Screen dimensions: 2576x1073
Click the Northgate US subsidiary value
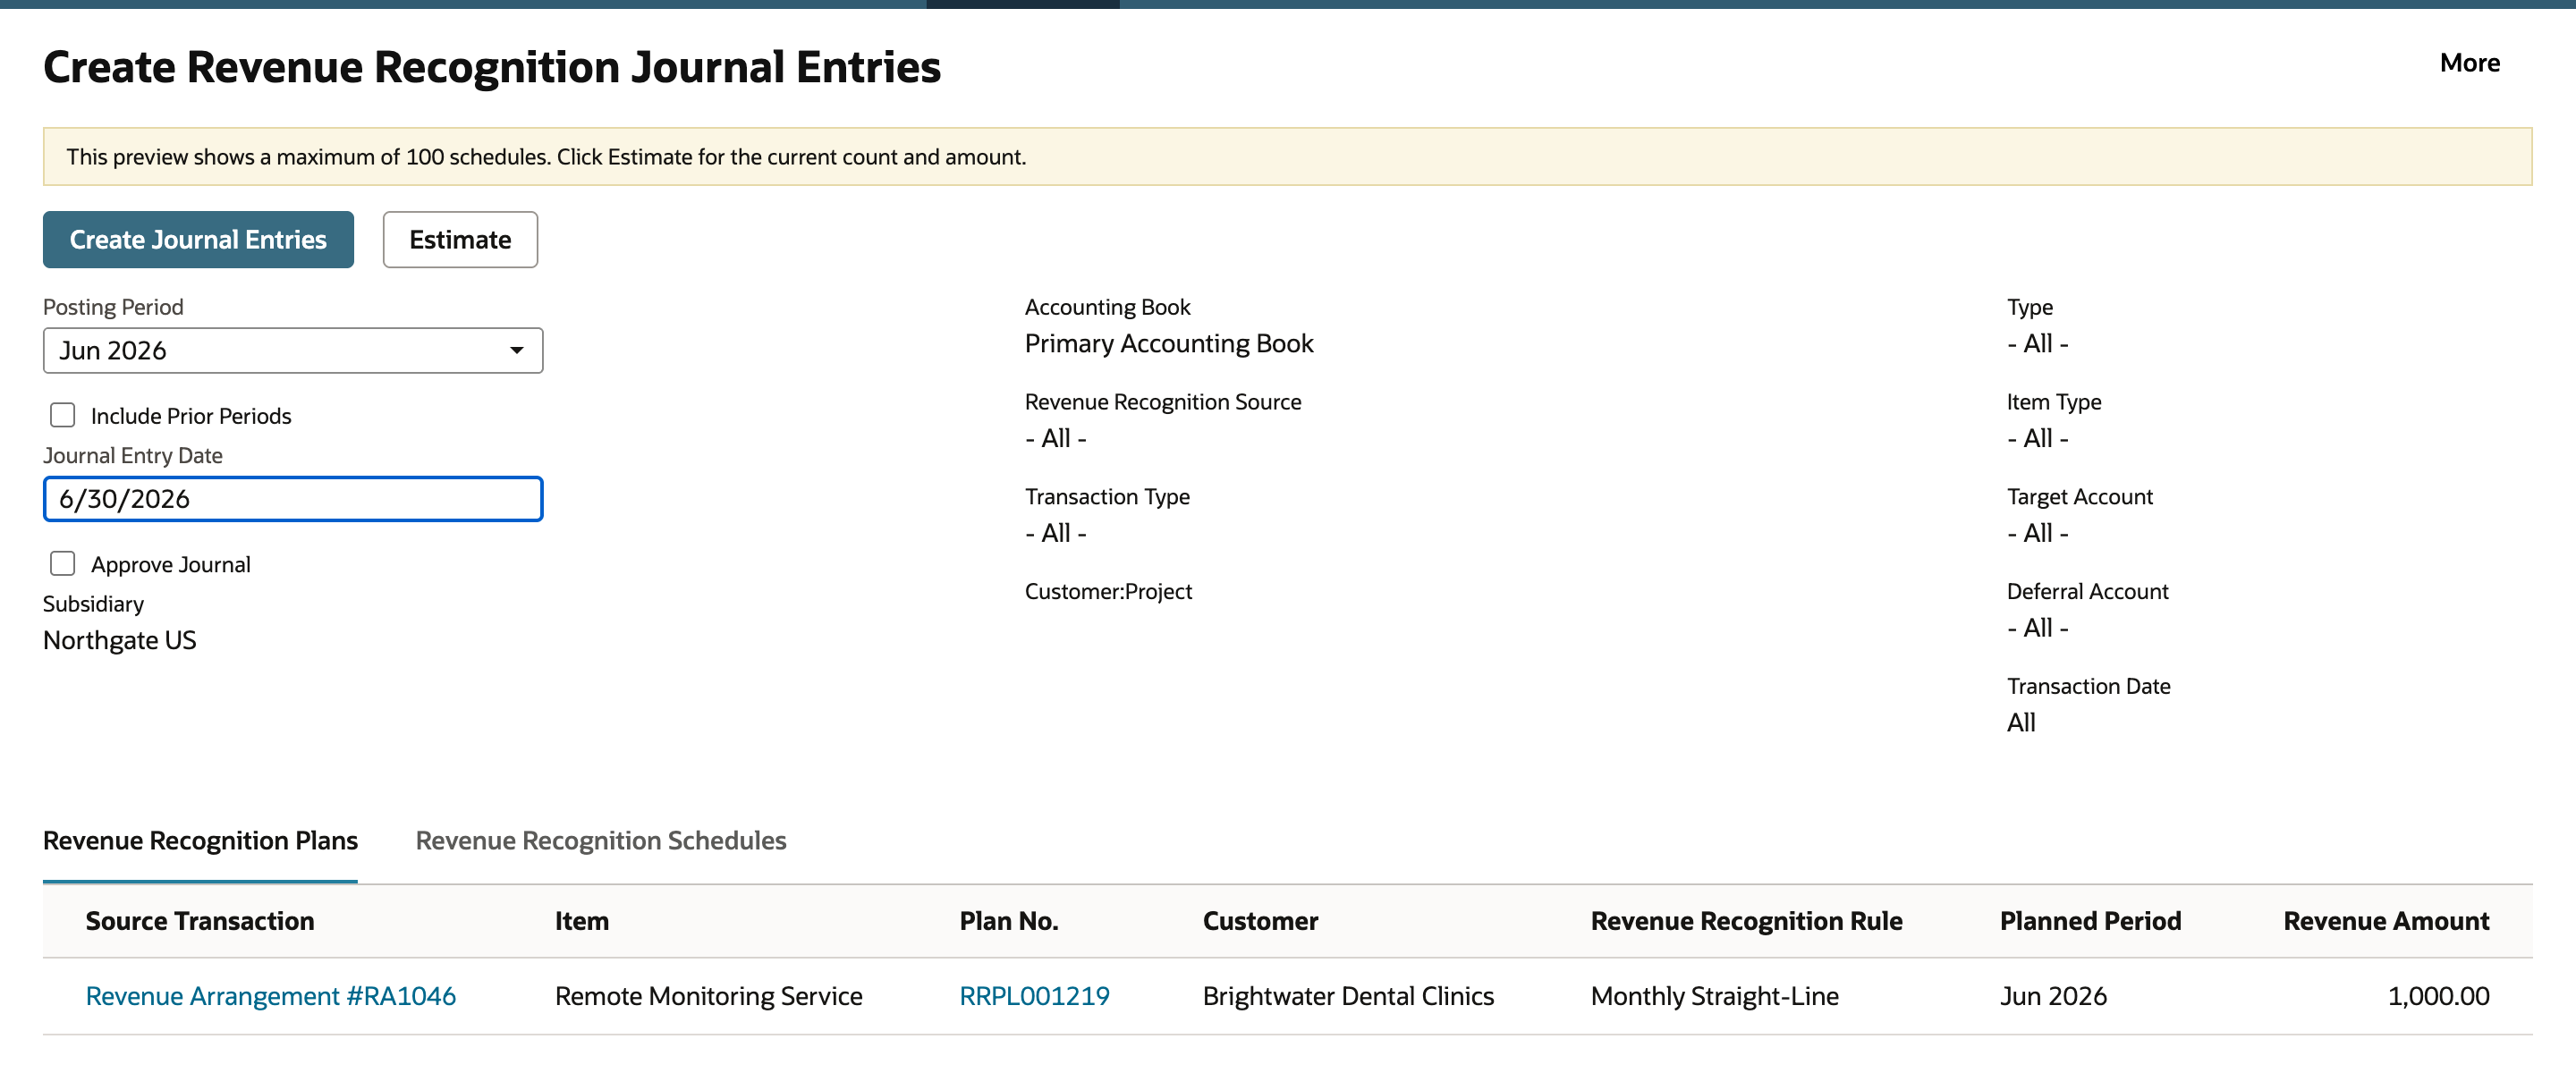pos(120,640)
